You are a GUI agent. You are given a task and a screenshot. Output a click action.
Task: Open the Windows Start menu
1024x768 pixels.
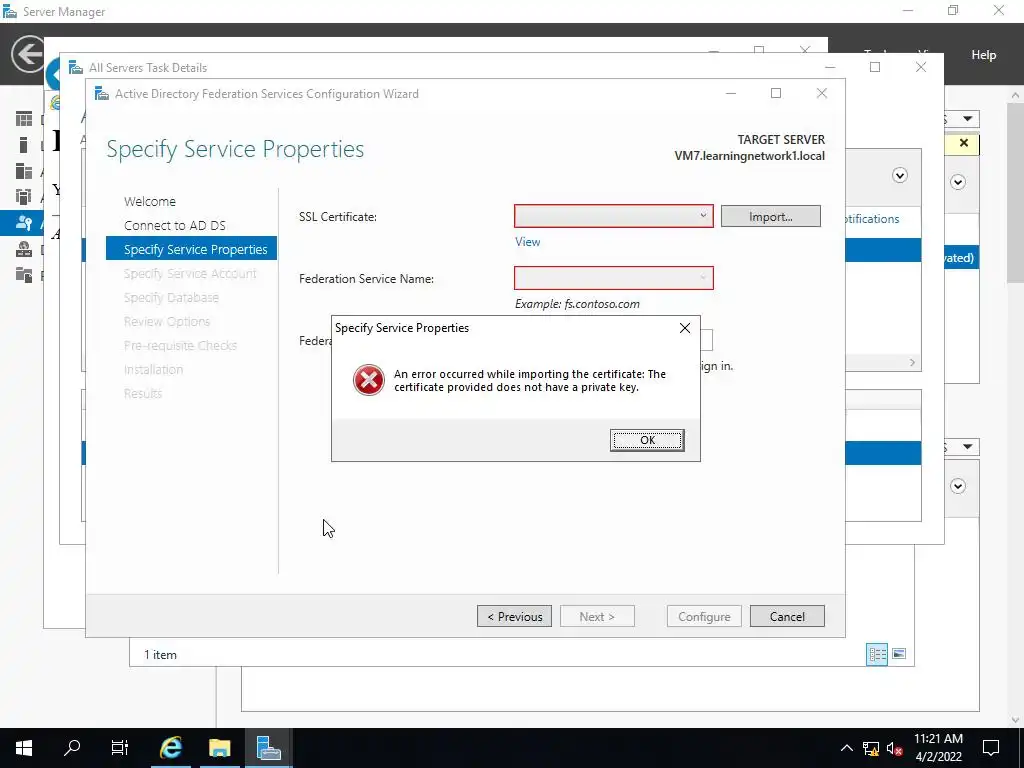pyautogui.click(x=24, y=748)
